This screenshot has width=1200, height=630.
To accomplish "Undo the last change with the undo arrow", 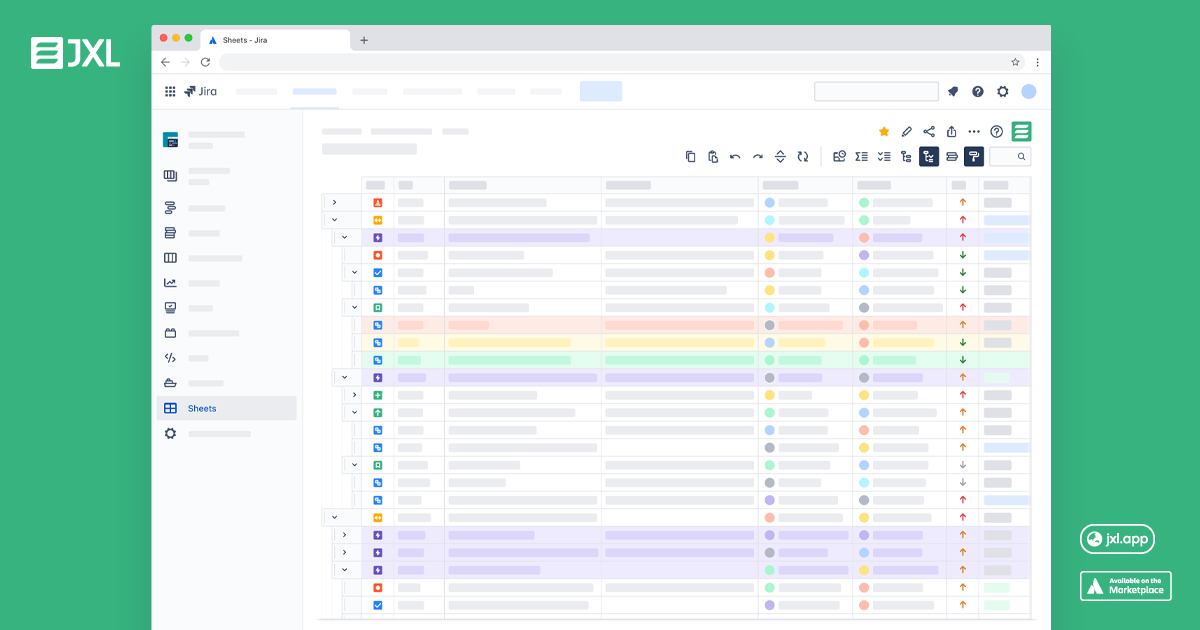I will [x=734, y=156].
